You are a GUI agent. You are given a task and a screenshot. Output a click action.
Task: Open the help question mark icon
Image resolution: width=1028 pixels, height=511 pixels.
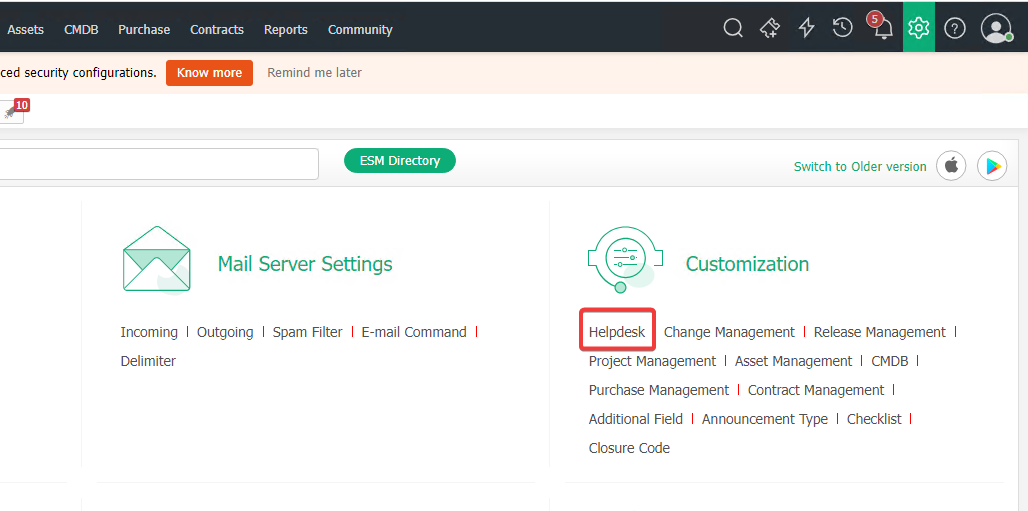pos(955,28)
